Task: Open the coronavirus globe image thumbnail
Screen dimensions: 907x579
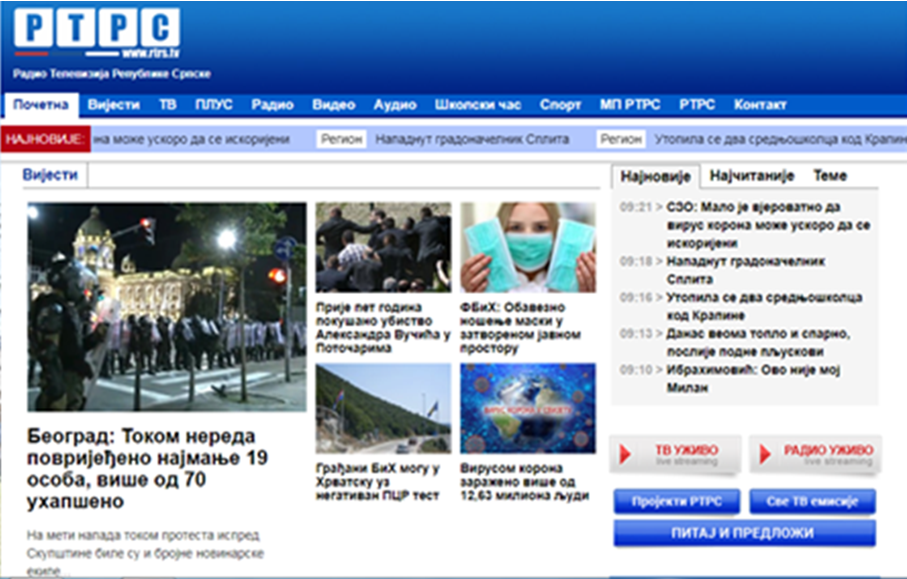Action: pyautogui.click(x=527, y=408)
